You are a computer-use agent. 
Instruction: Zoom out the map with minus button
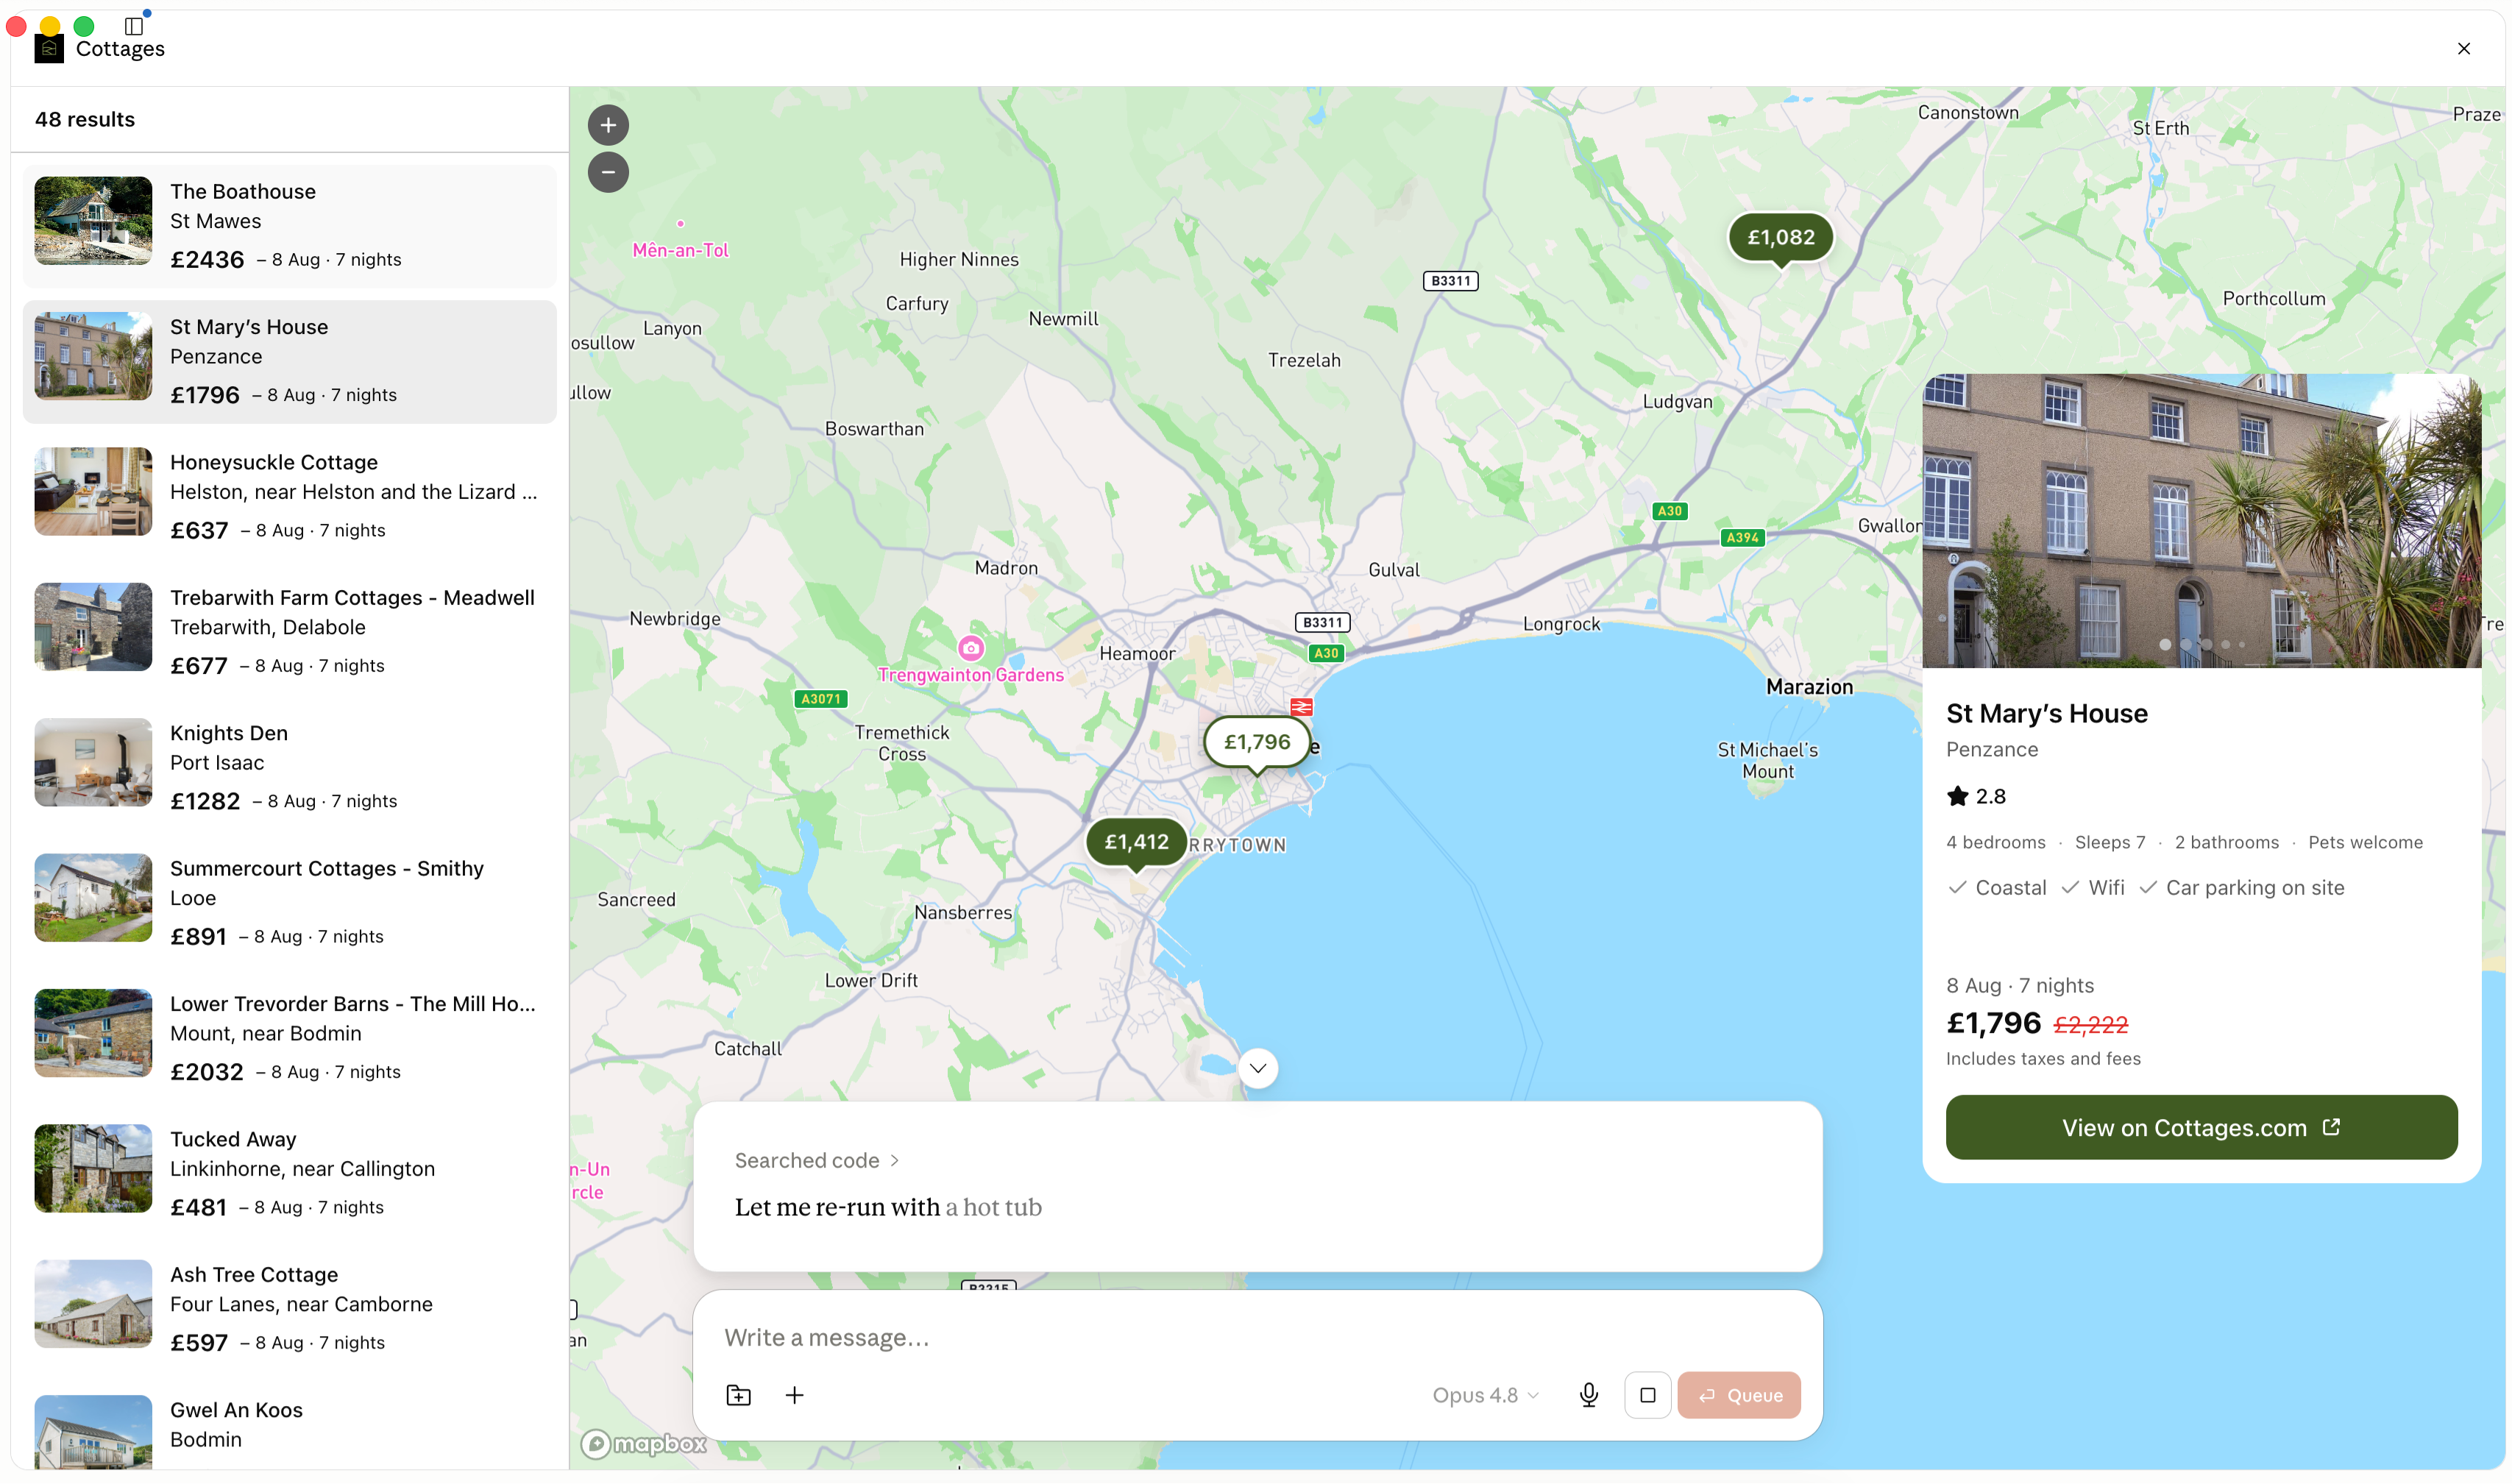click(x=608, y=172)
